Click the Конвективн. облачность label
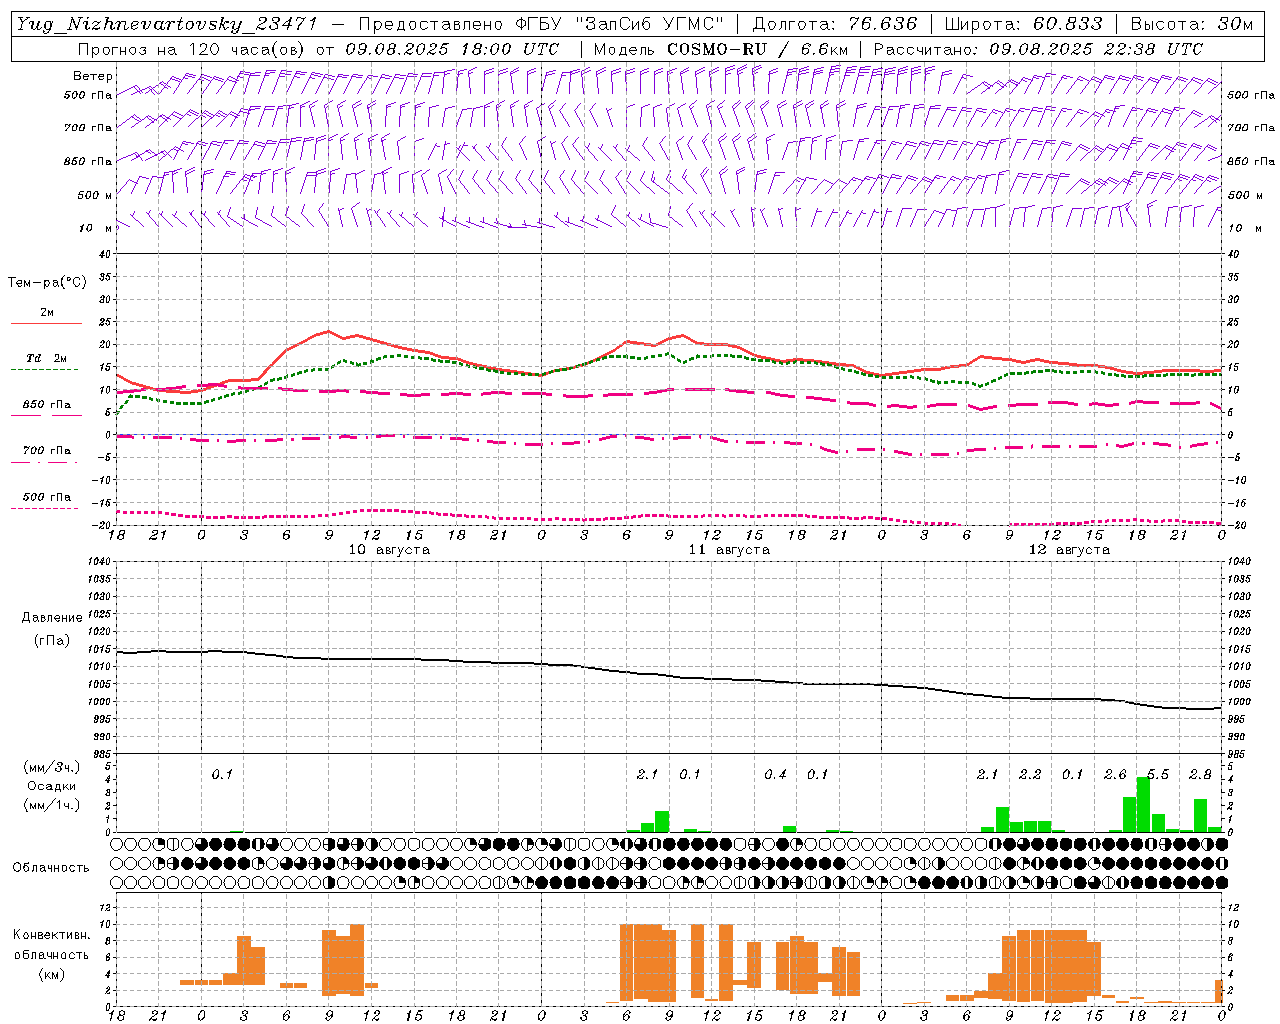This screenshot has height=1024, width=1280. coord(51,945)
